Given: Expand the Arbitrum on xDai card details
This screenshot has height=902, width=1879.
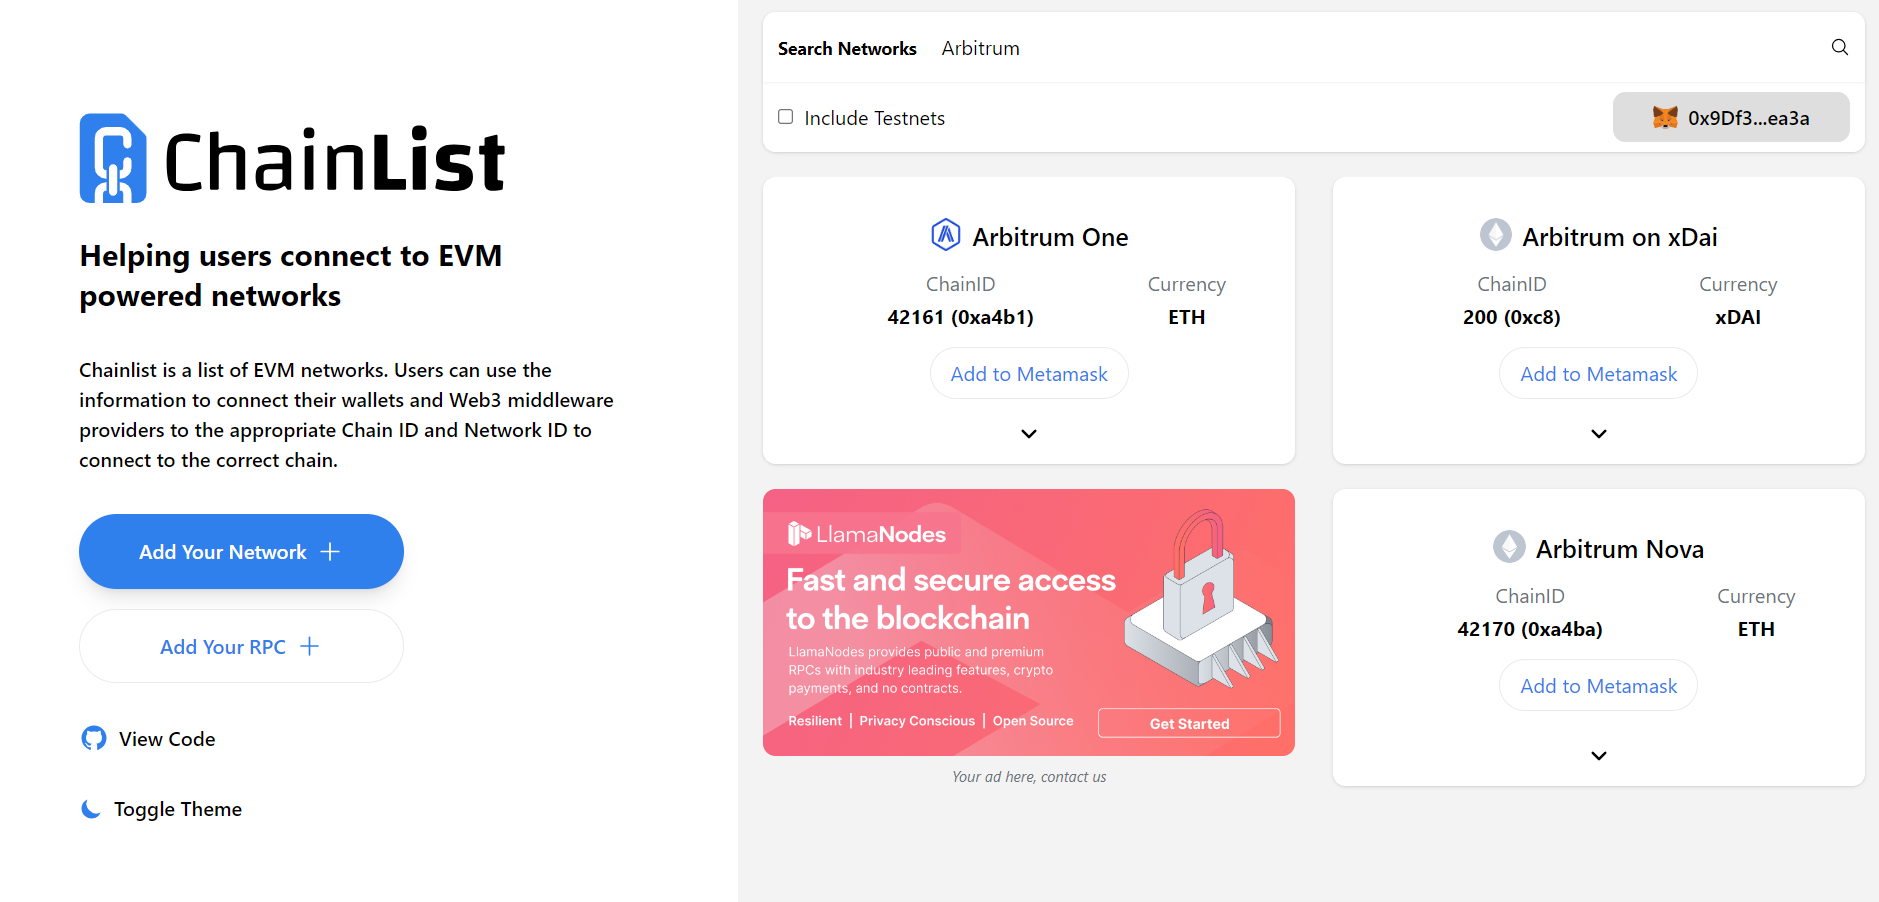Looking at the screenshot, I should click(1598, 434).
